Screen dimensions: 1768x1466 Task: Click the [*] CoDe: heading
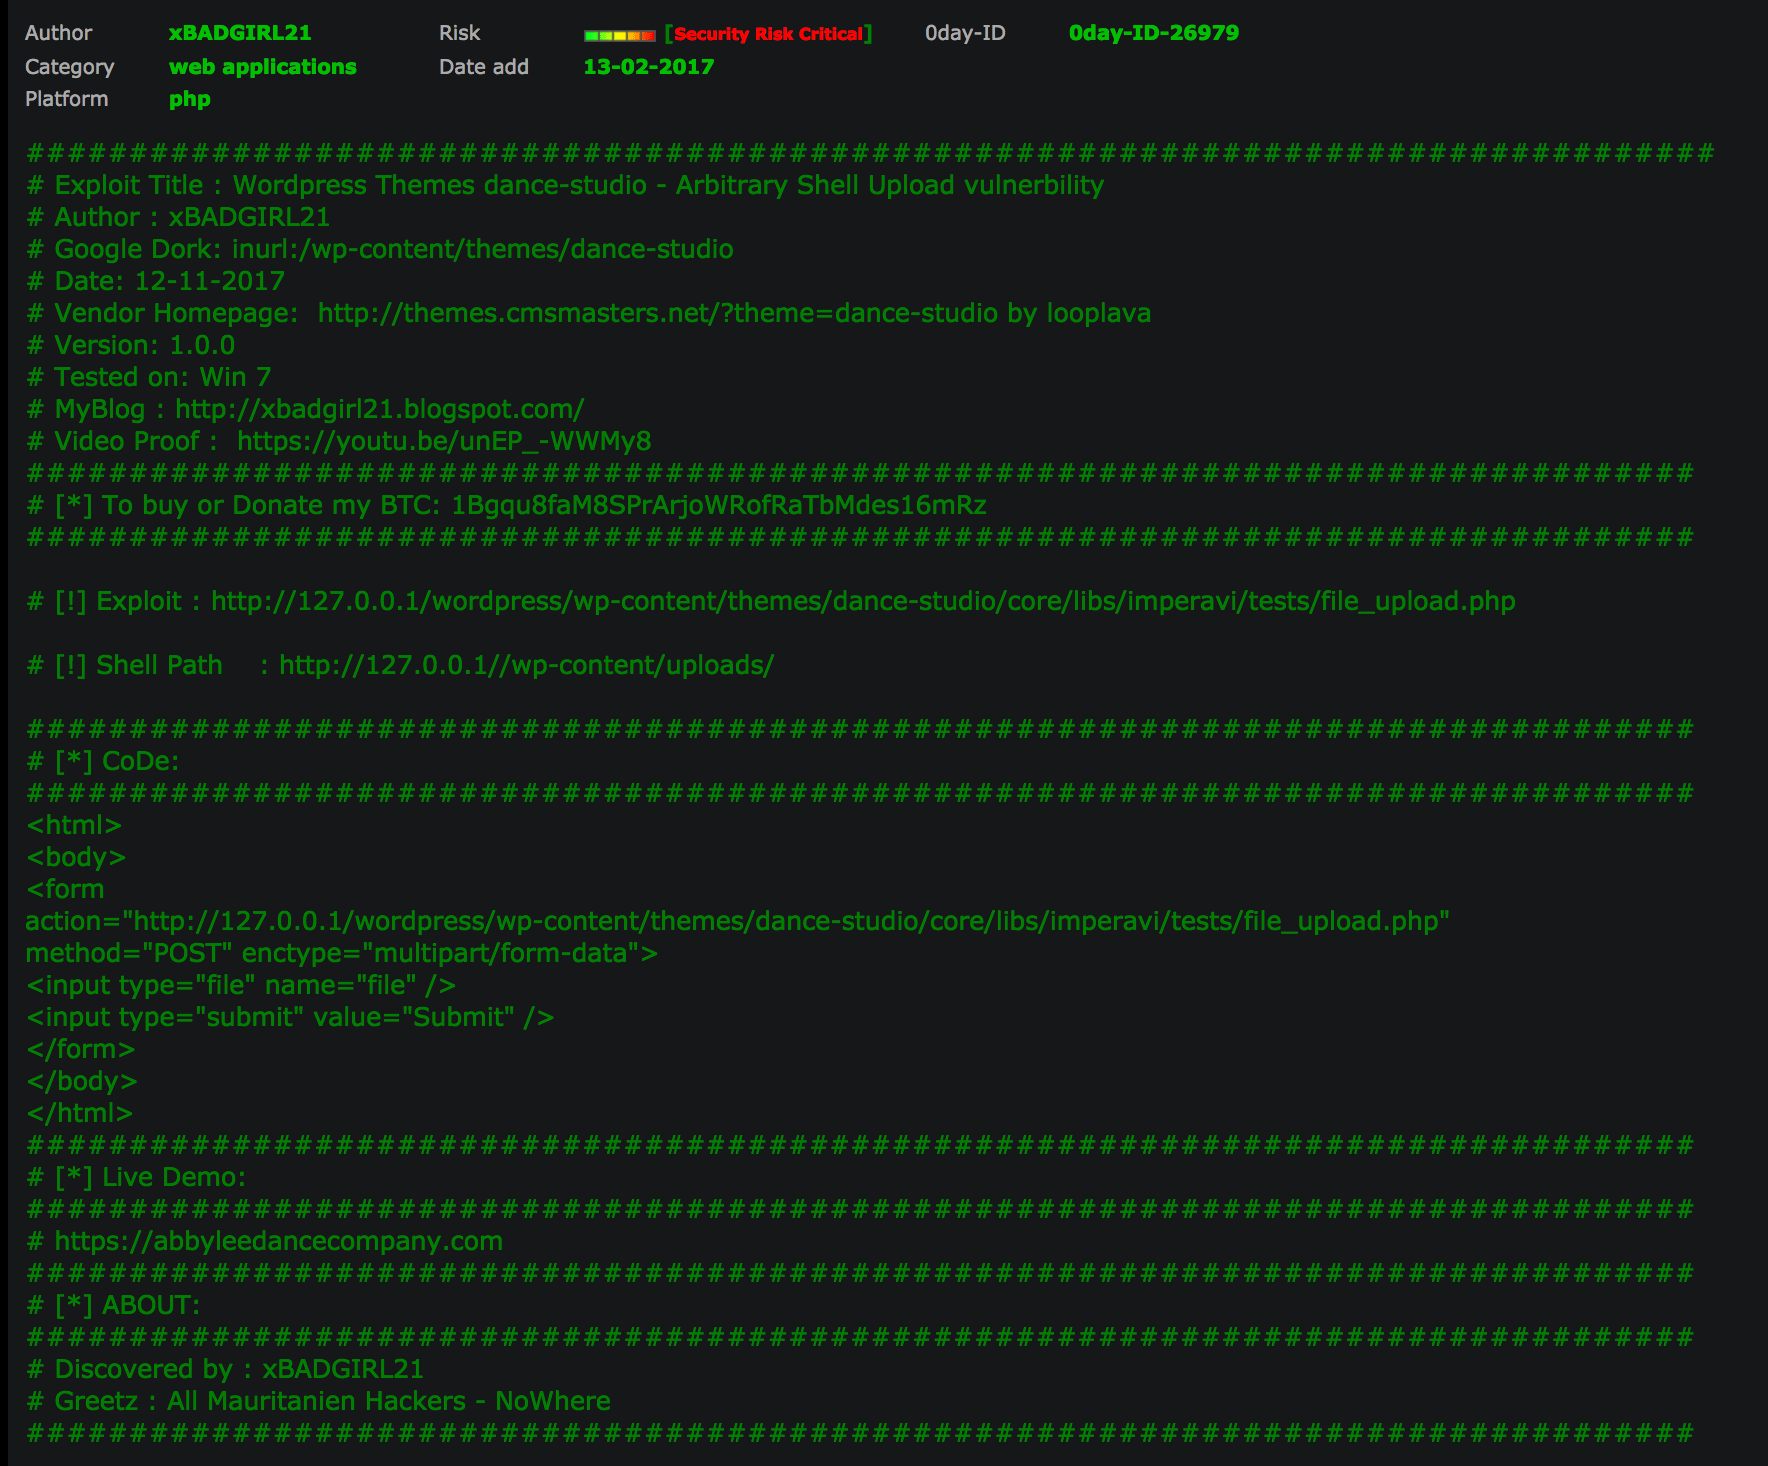(103, 761)
